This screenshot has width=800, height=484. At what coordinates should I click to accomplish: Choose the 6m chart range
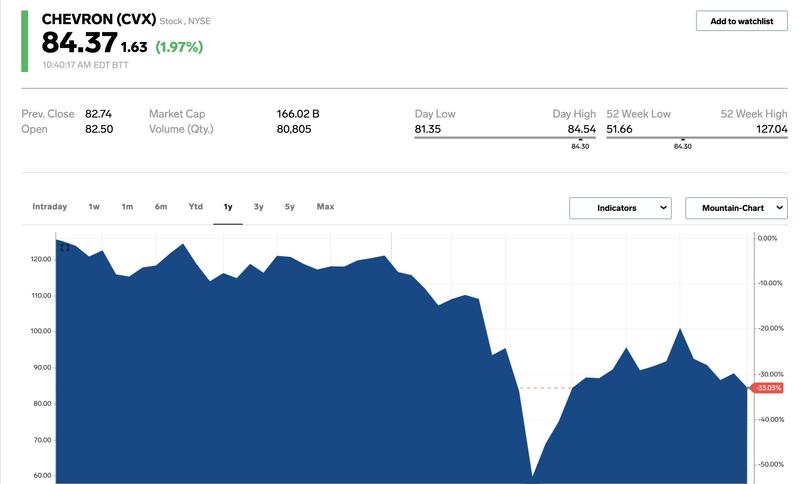[161, 207]
